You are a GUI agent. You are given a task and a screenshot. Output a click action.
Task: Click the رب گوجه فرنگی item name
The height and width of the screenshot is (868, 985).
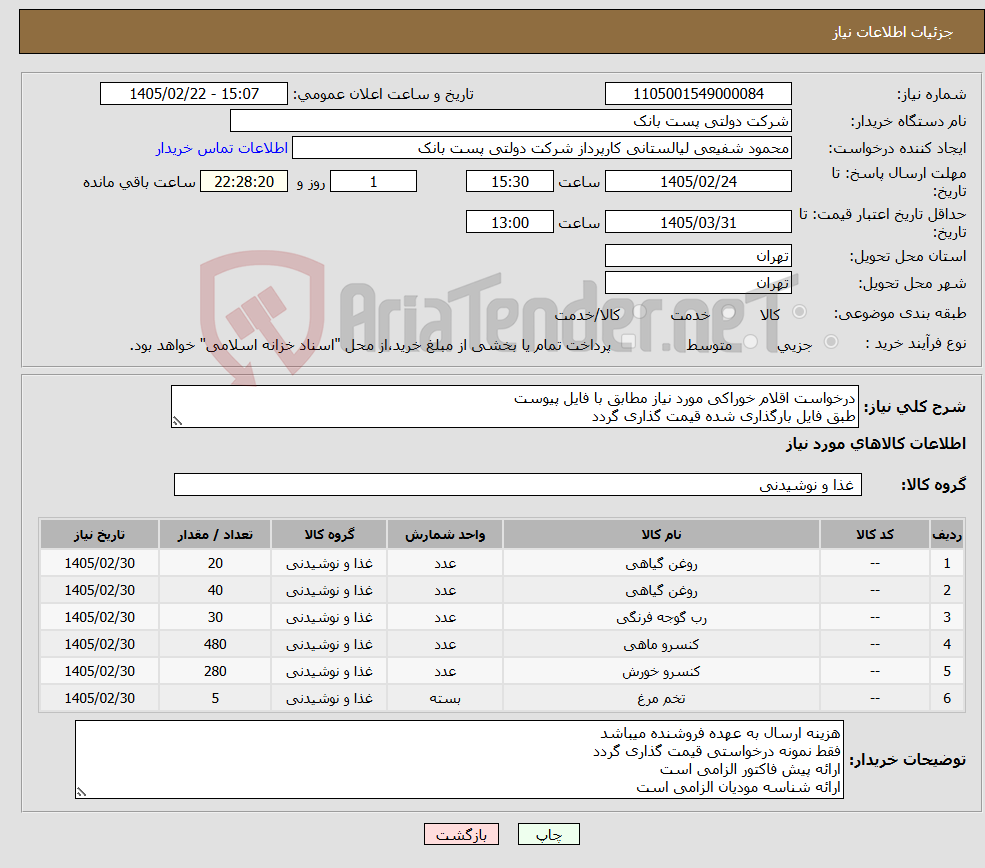[661, 617]
